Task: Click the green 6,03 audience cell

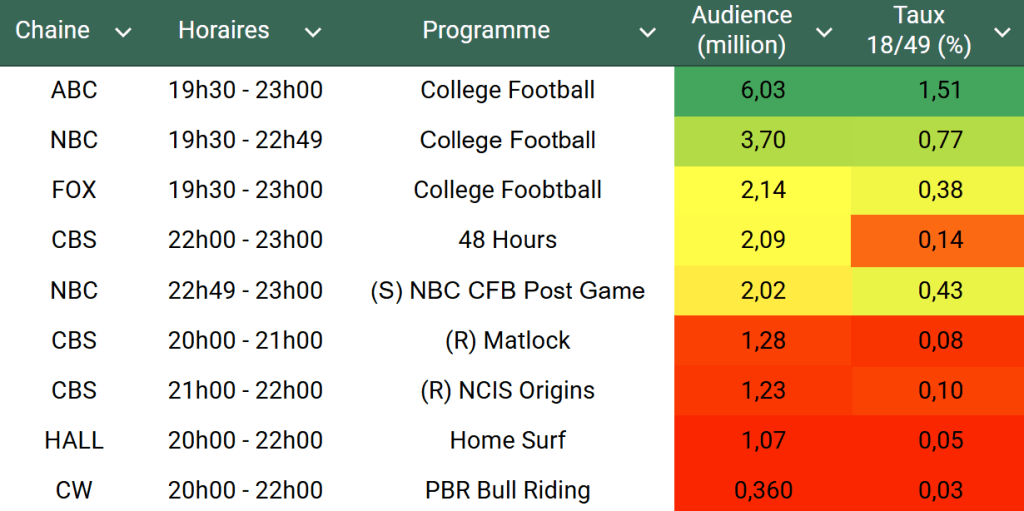Action: [763, 90]
